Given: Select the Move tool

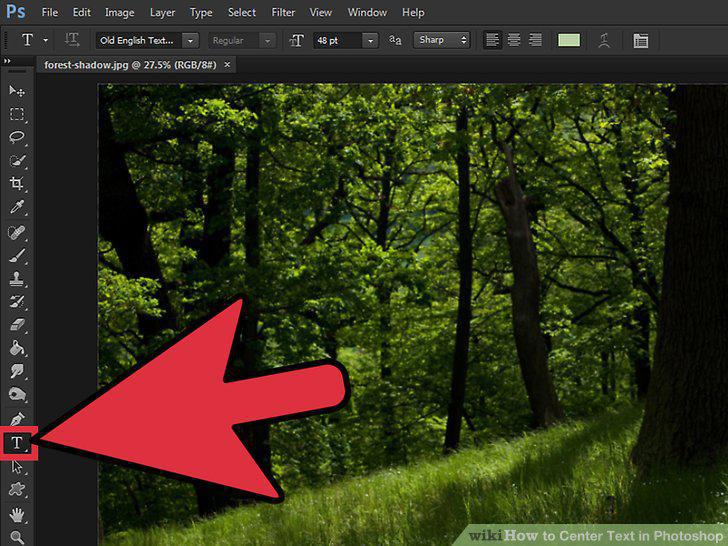Looking at the screenshot, I should 17,91.
